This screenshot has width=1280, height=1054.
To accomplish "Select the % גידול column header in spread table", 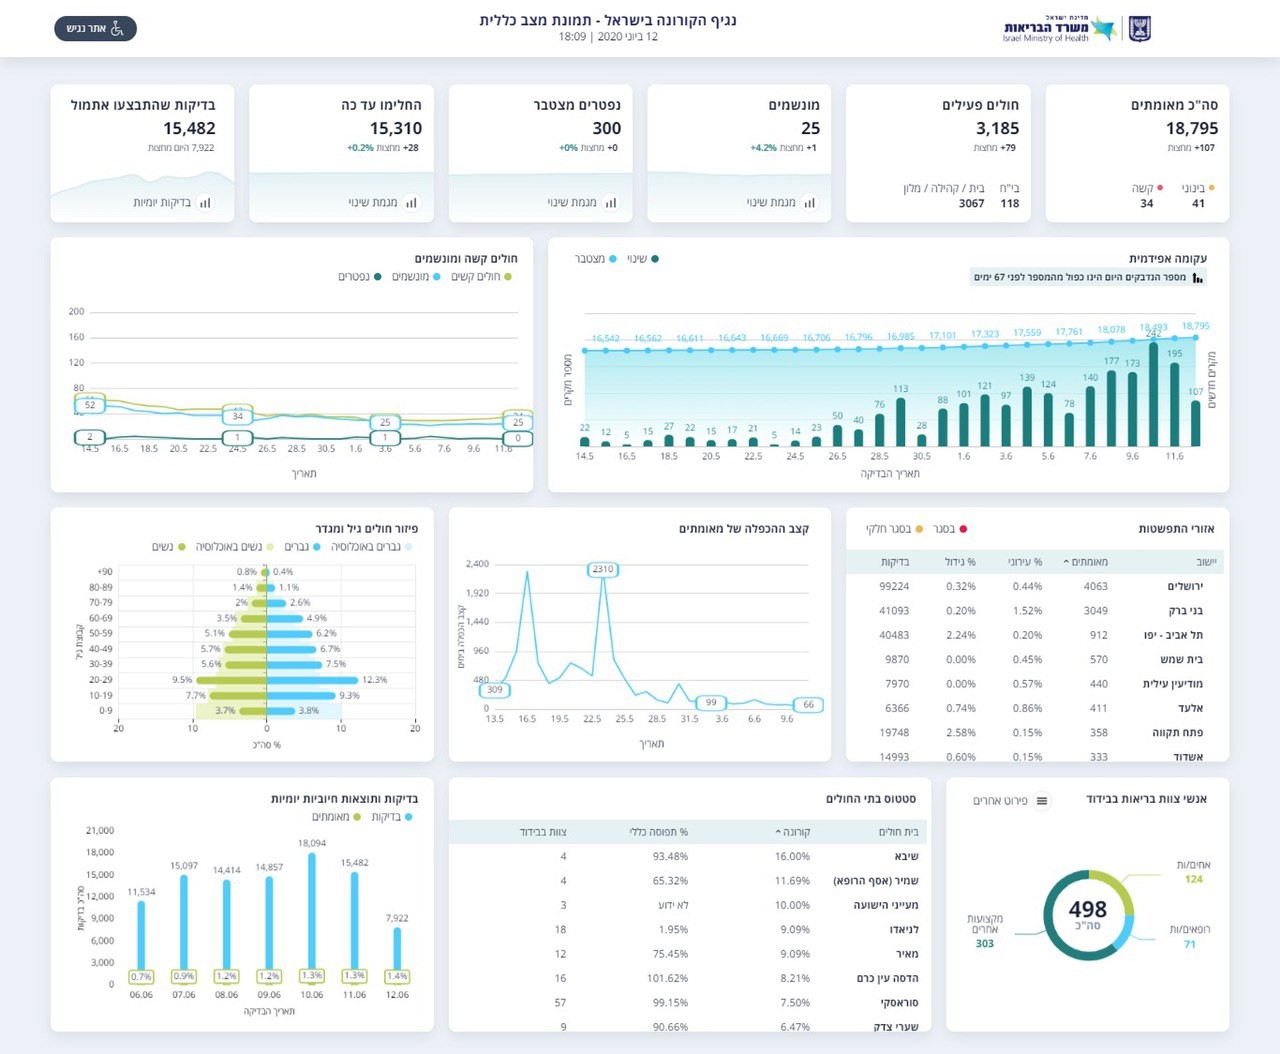I will (x=960, y=562).
